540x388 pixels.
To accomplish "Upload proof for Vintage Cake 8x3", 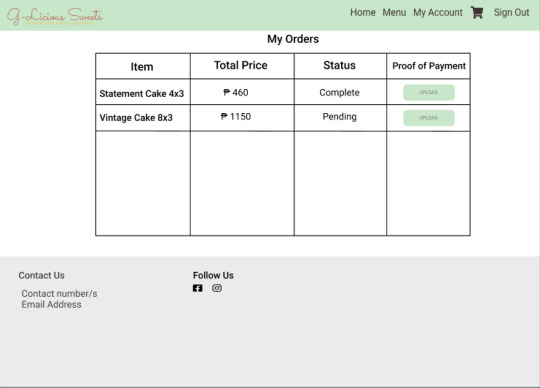I will pyautogui.click(x=429, y=118).
